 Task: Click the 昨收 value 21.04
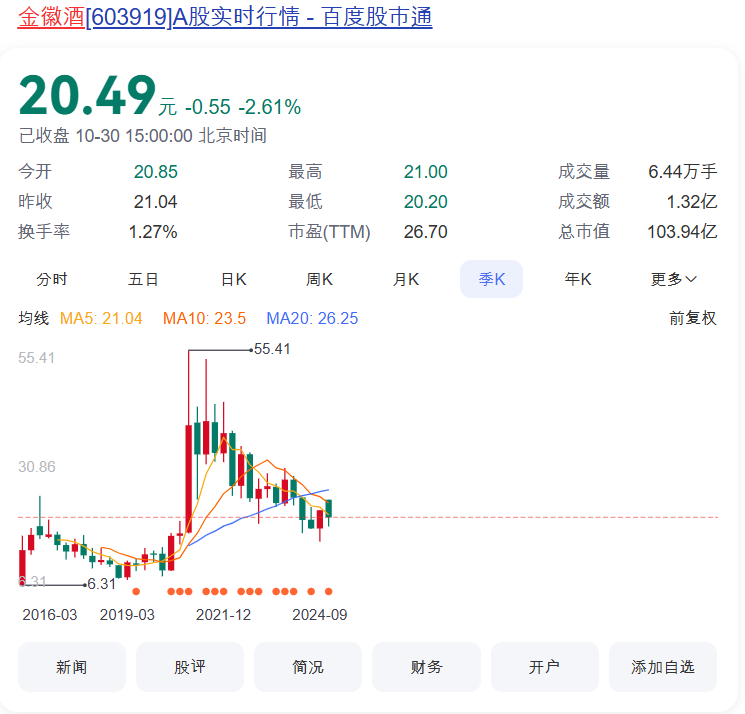coord(155,202)
